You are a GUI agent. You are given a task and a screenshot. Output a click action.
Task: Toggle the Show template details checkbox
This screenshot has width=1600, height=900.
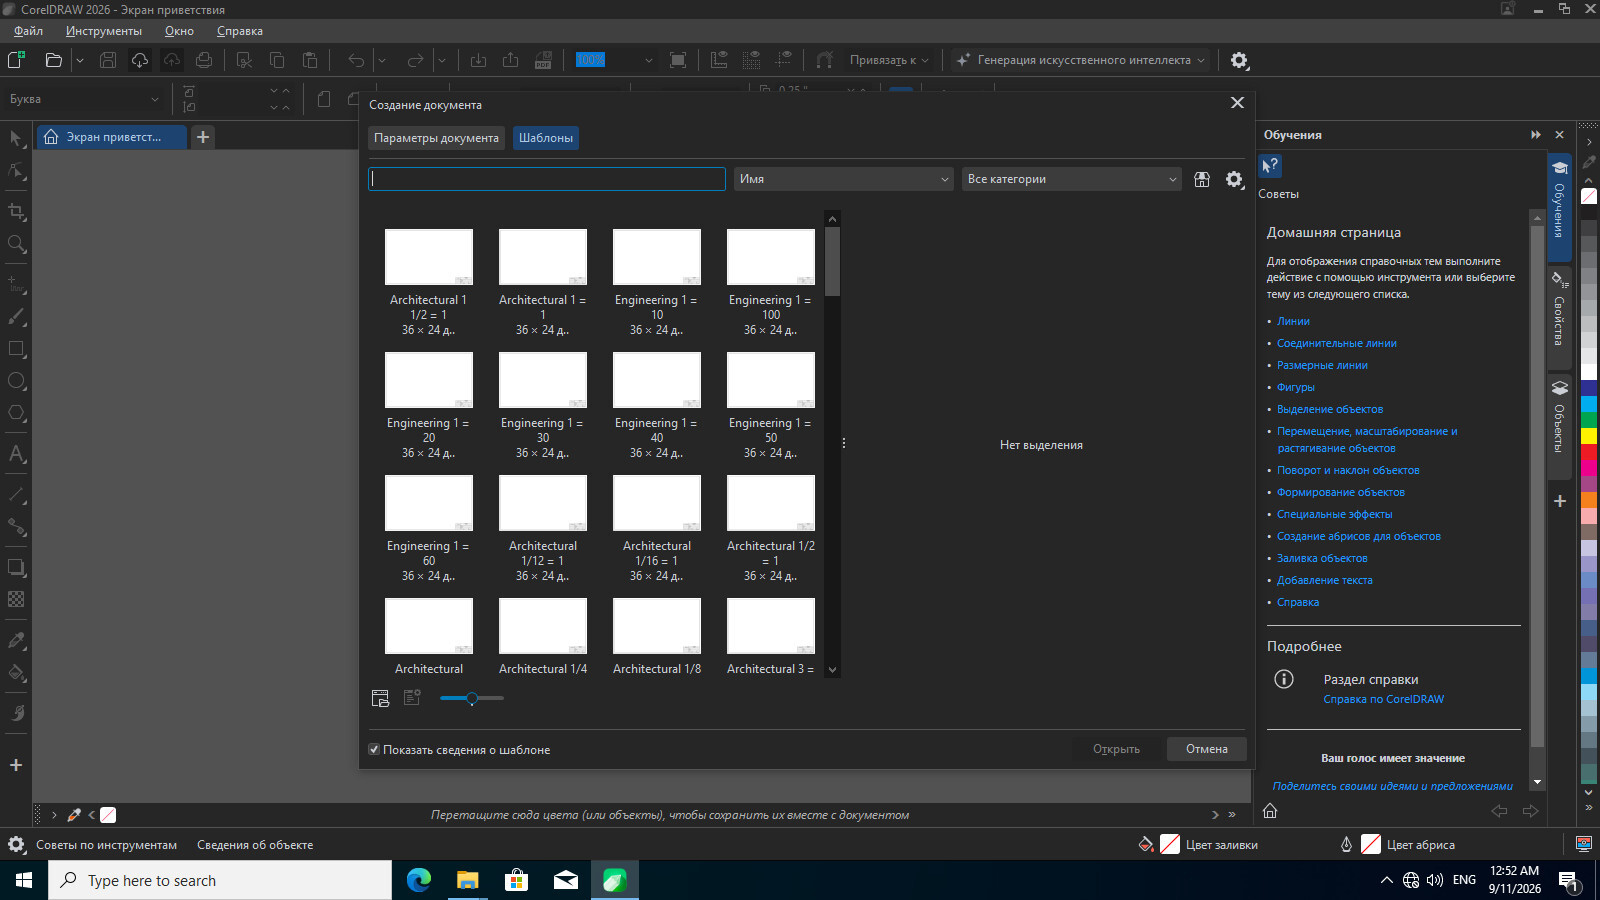tap(374, 749)
